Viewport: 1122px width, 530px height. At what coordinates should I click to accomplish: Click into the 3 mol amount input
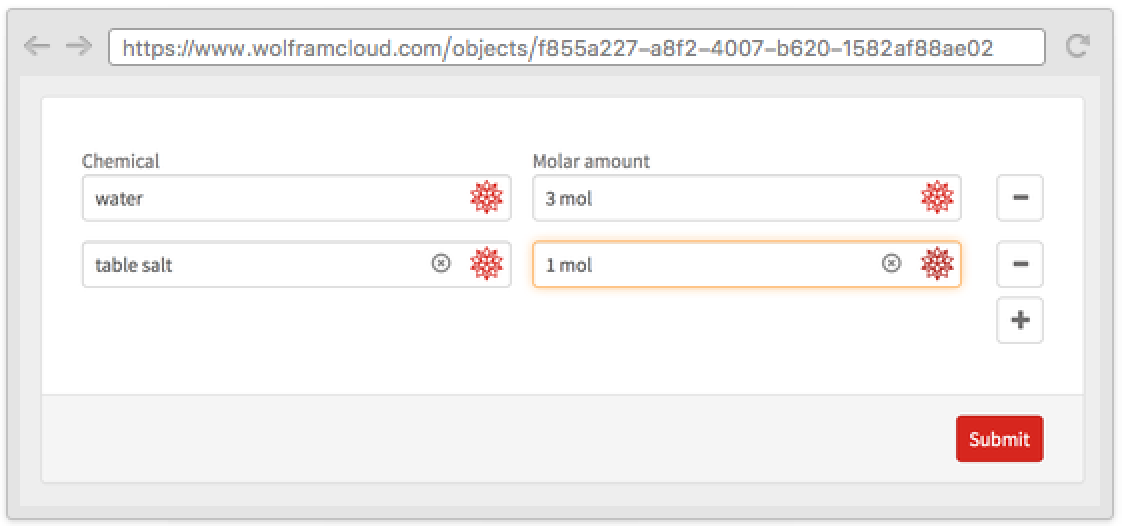point(720,199)
